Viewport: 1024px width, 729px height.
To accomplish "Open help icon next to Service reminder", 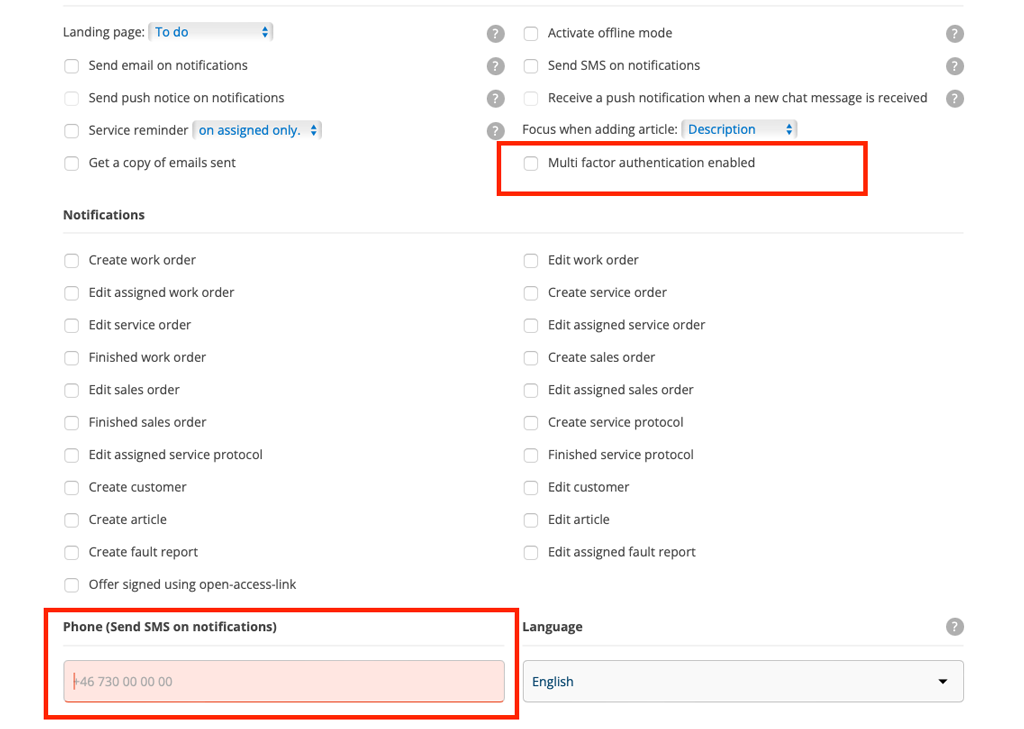I will pos(496,131).
